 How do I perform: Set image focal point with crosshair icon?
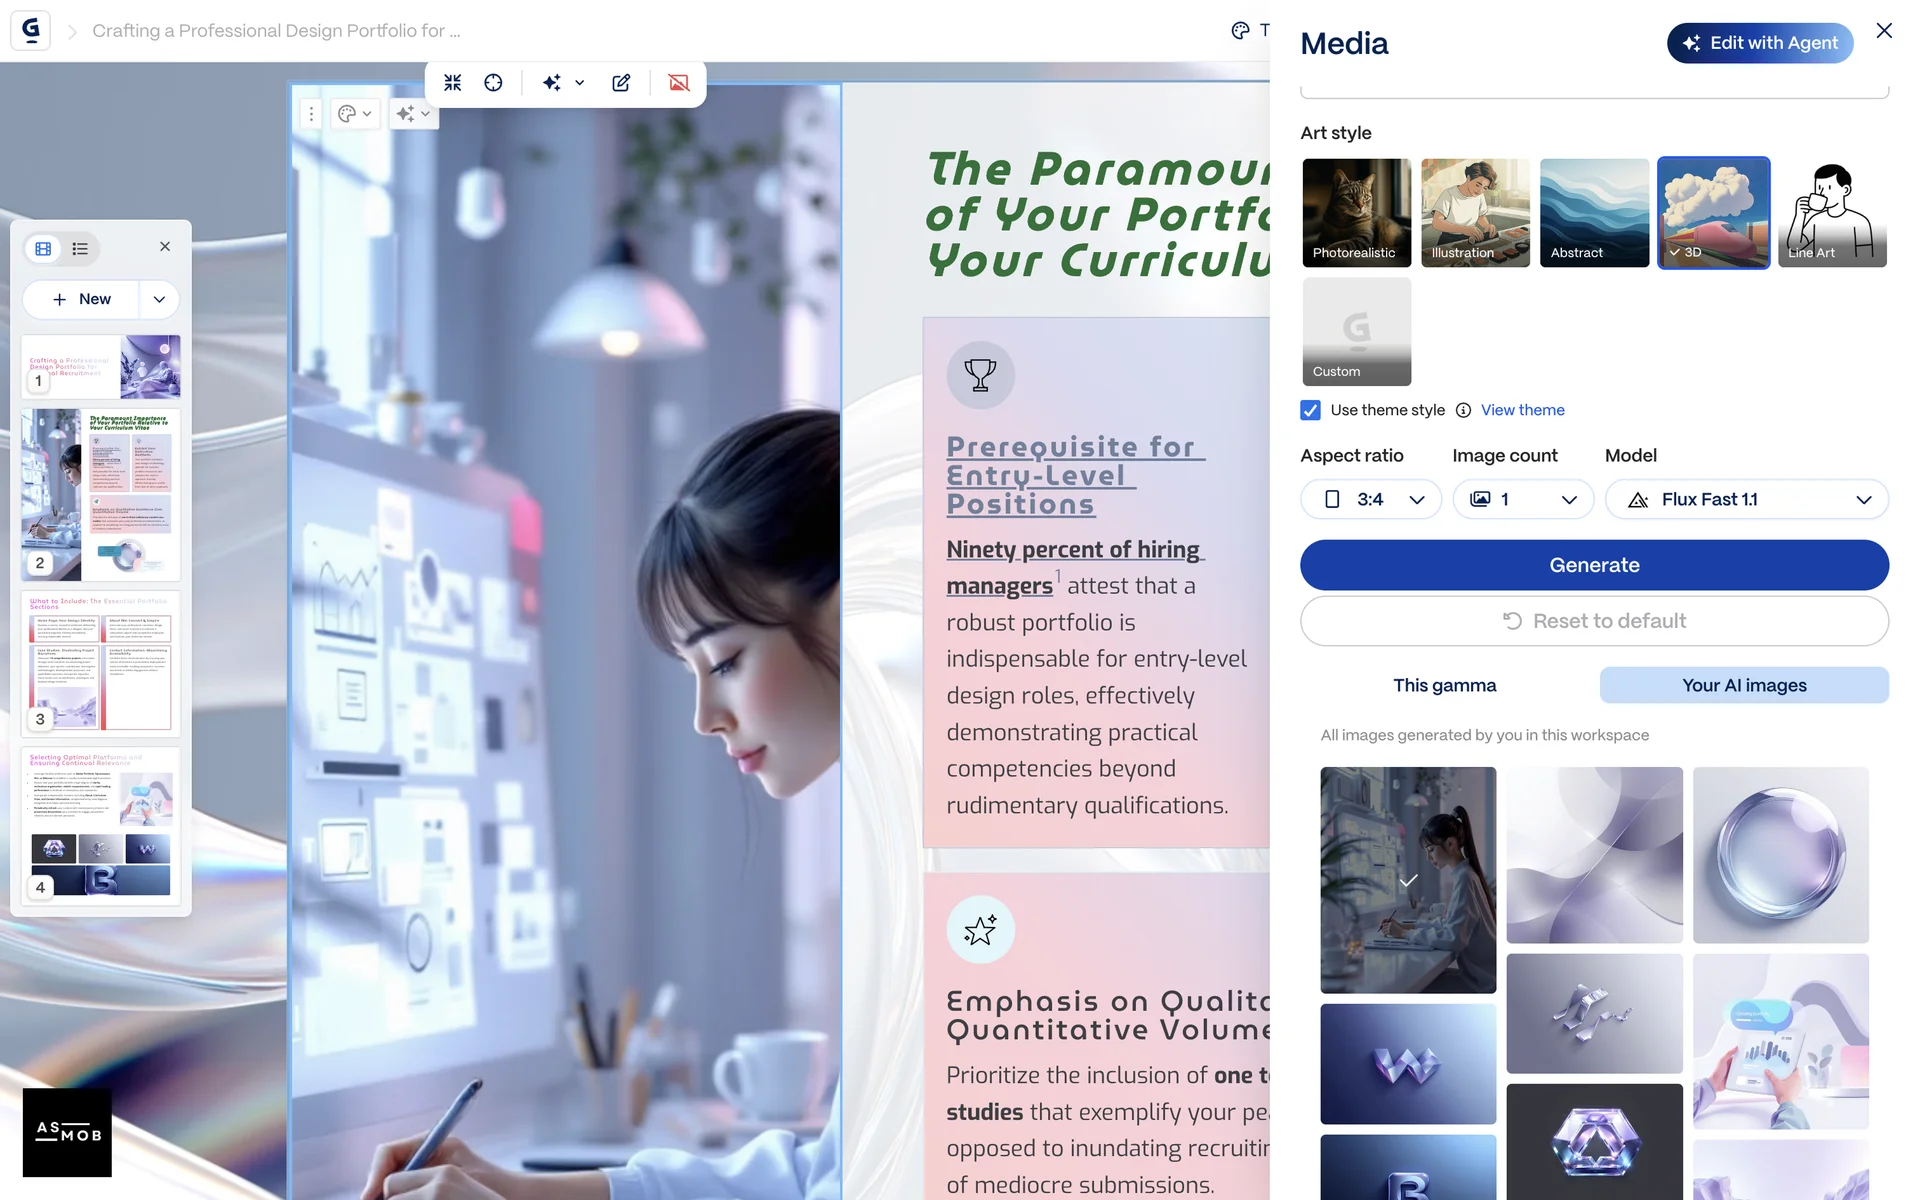point(493,83)
